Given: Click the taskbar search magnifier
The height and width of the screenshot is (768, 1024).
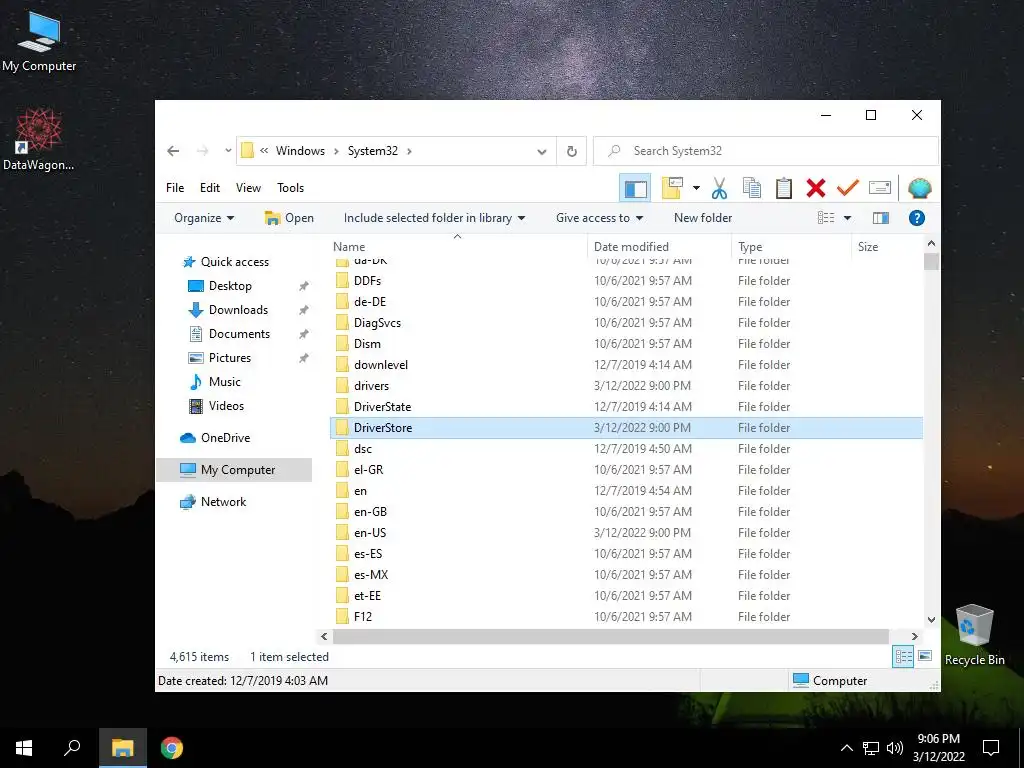Looking at the screenshot, I should pyautogui.click(x=72, y=748).
